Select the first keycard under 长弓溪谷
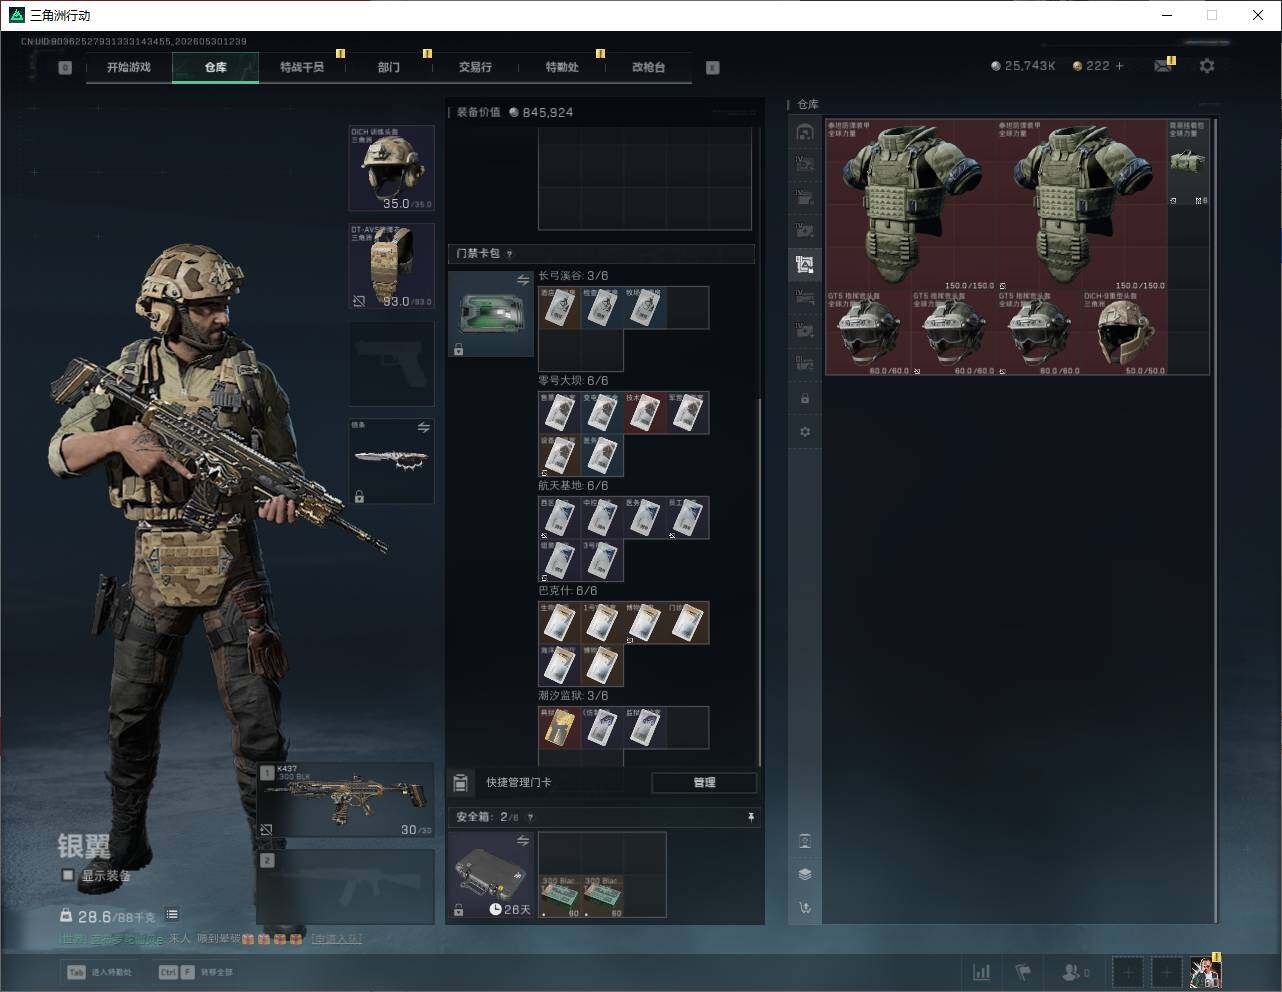 point(560,308)
